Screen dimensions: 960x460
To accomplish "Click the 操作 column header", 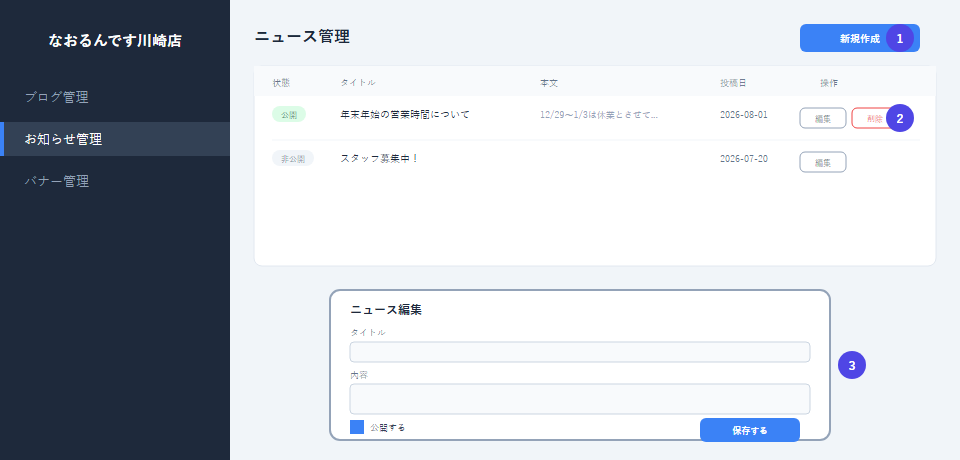I will 829,83.
